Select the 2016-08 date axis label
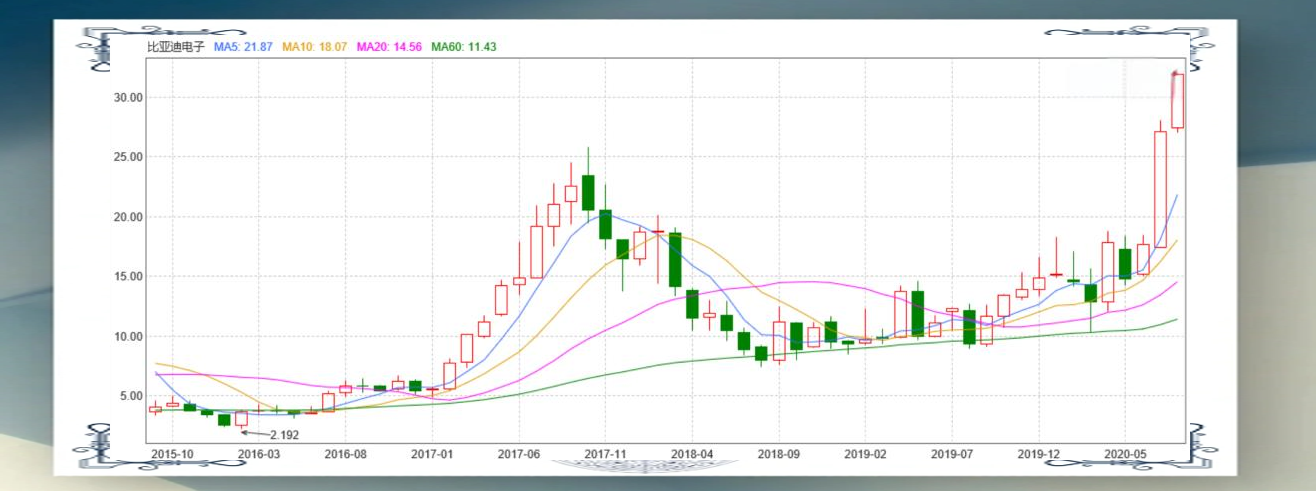The width and height of the screenshot is (1316, 491). pyautogui.click(x=345, y=454)
